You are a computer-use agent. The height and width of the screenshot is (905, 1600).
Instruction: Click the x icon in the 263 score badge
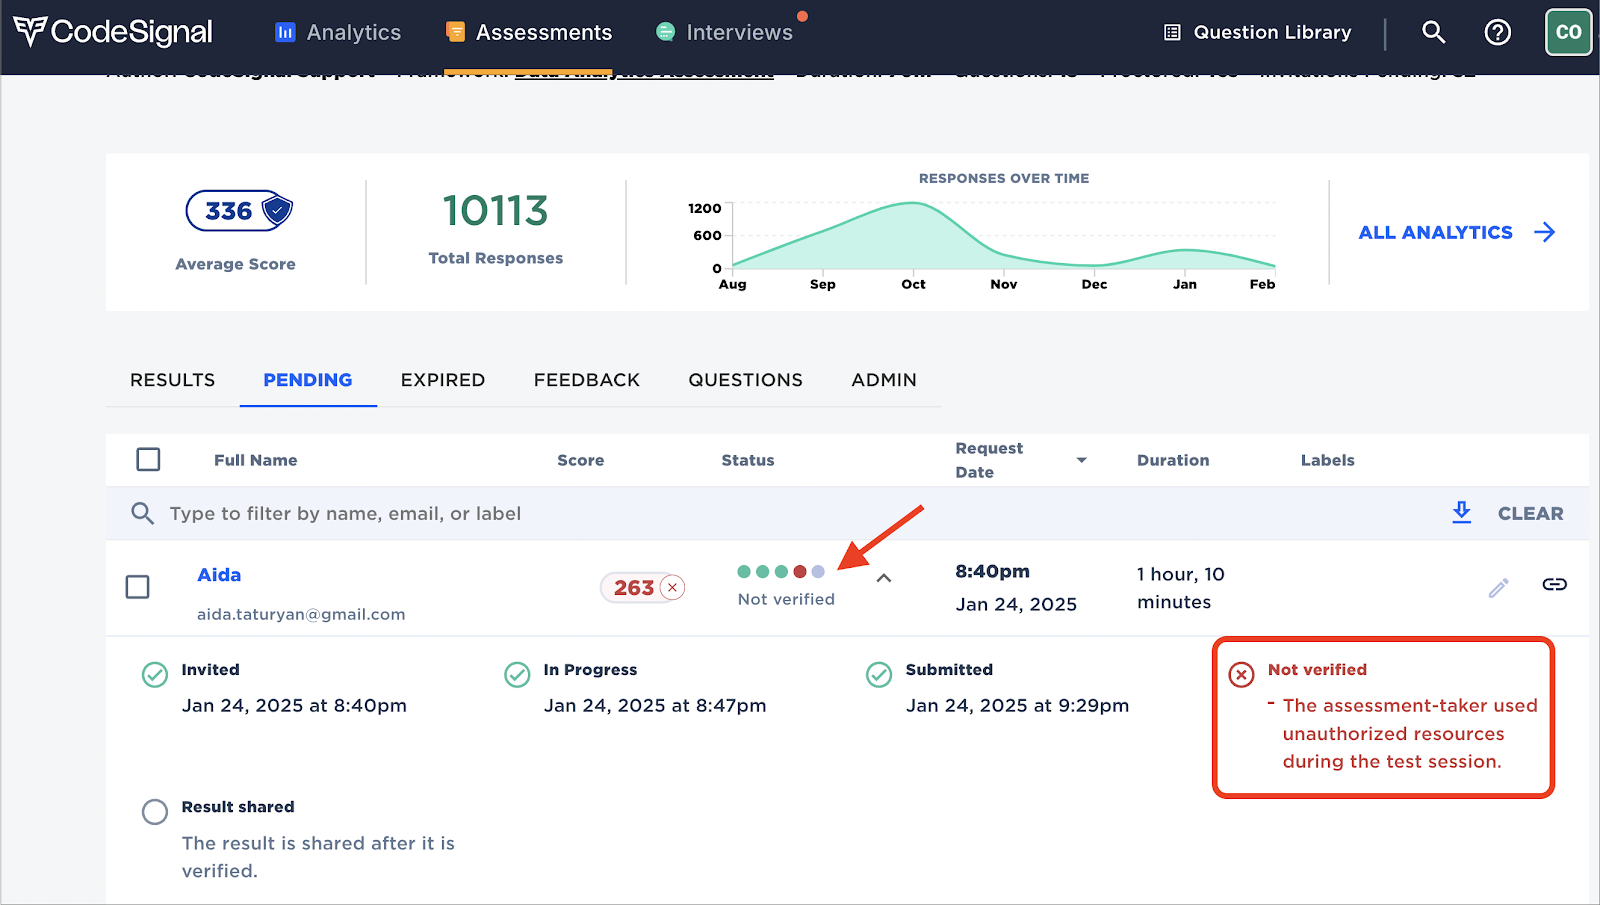pyautogui.click(x=673, y=587)
